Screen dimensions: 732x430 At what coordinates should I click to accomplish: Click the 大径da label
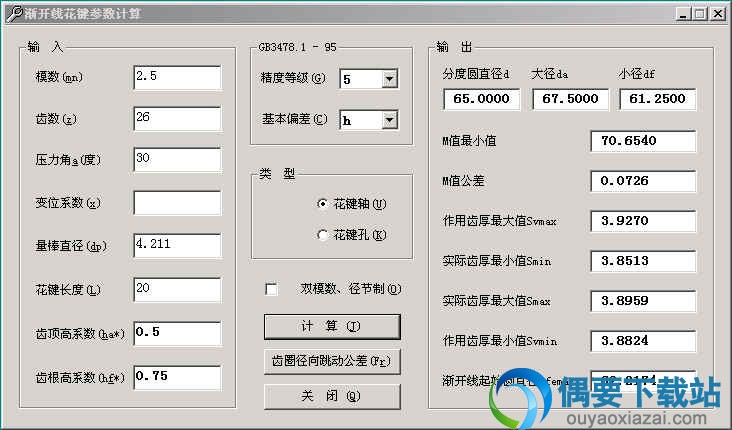pyautogui.click(x=549, y=74)
